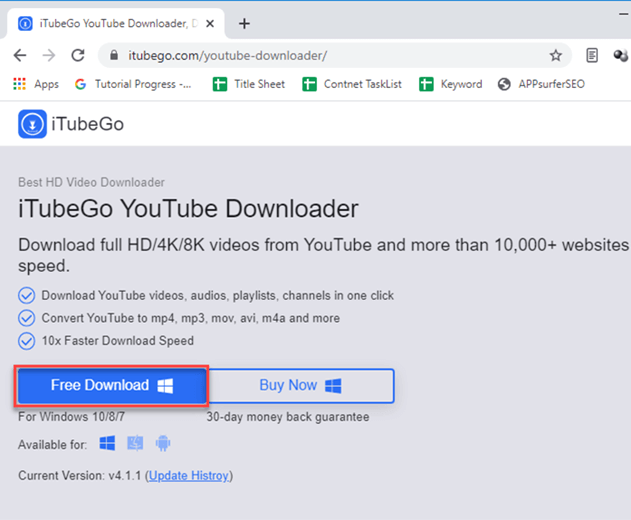Click the iTubeGo brand name text

coord(87,124)
